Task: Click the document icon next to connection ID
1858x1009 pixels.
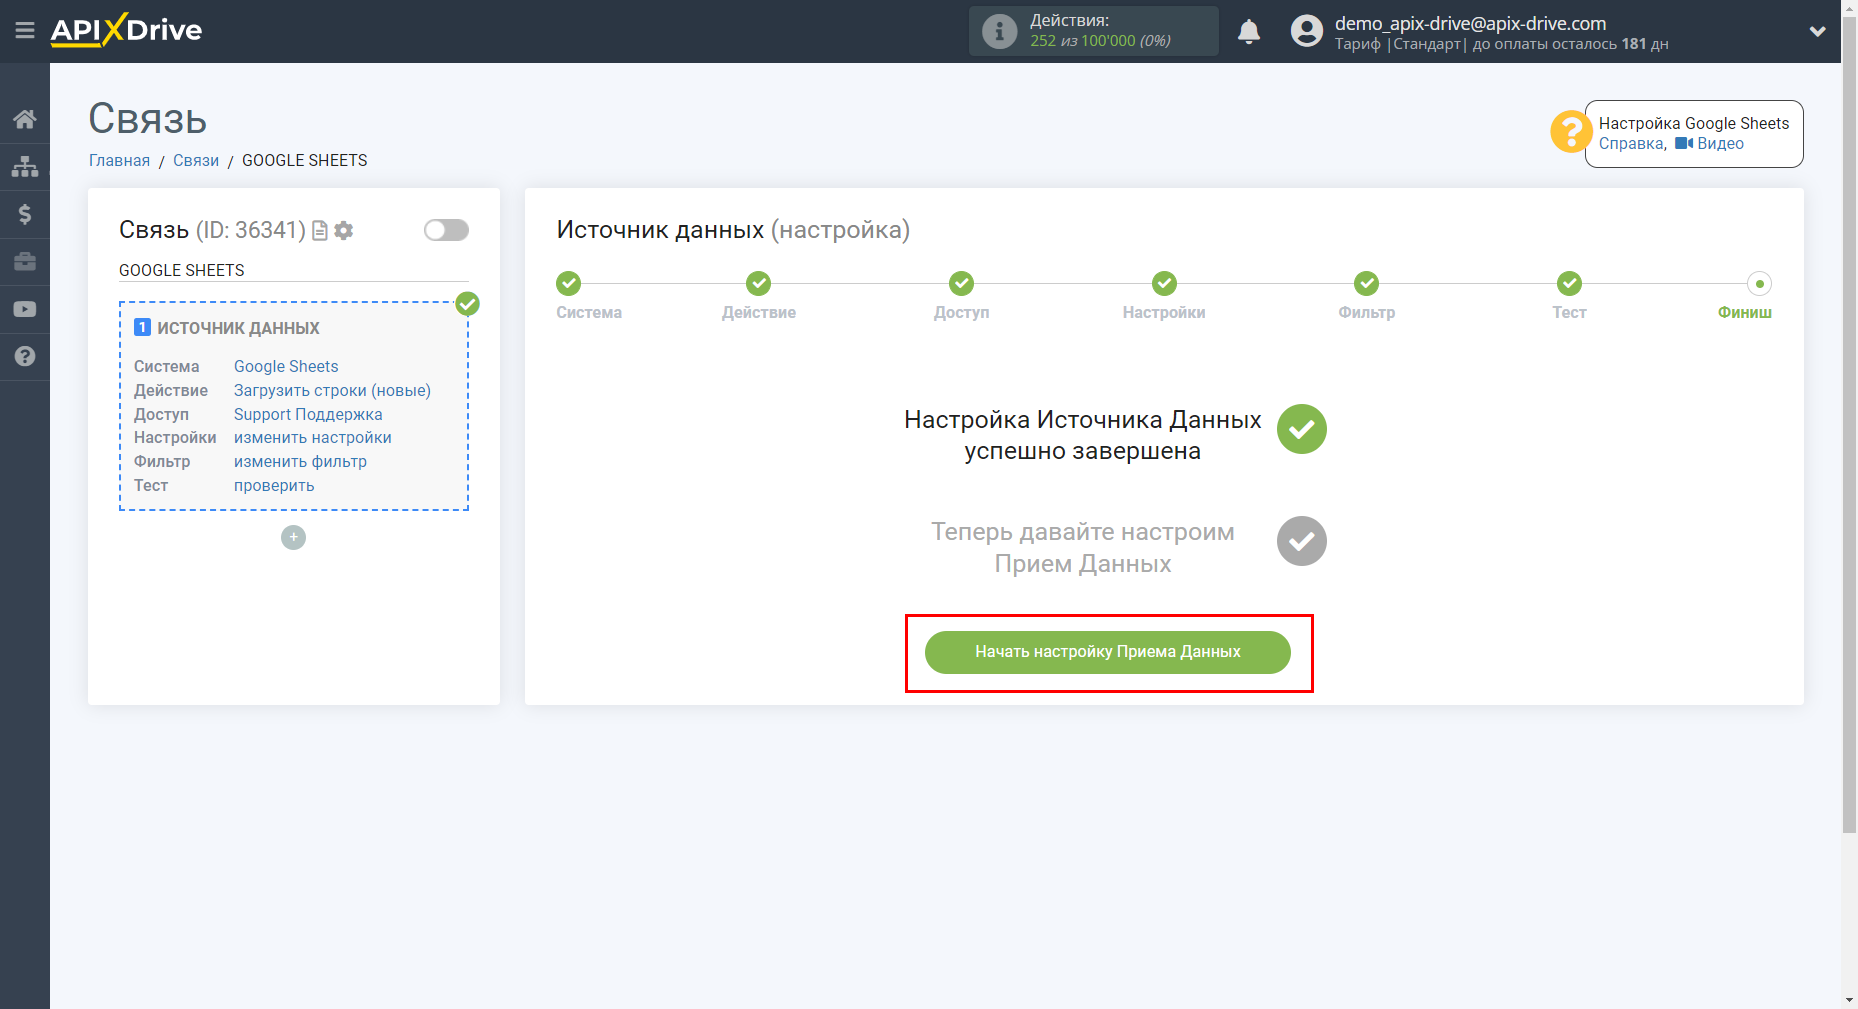Action: 320,231
